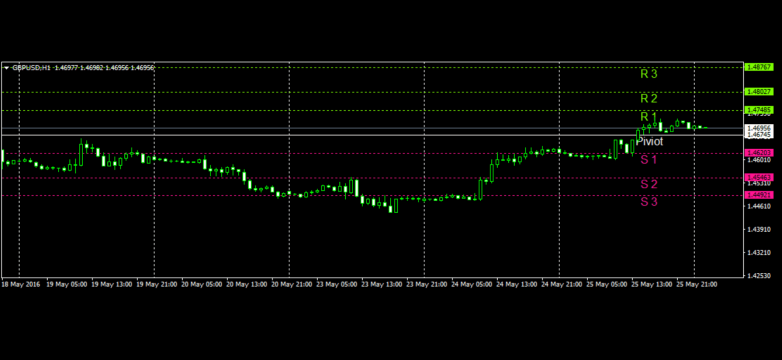The height and width of the screenshot is (360, 782).
Task: Click the 25 May 13:00 time label
Action: pos(652,284)
